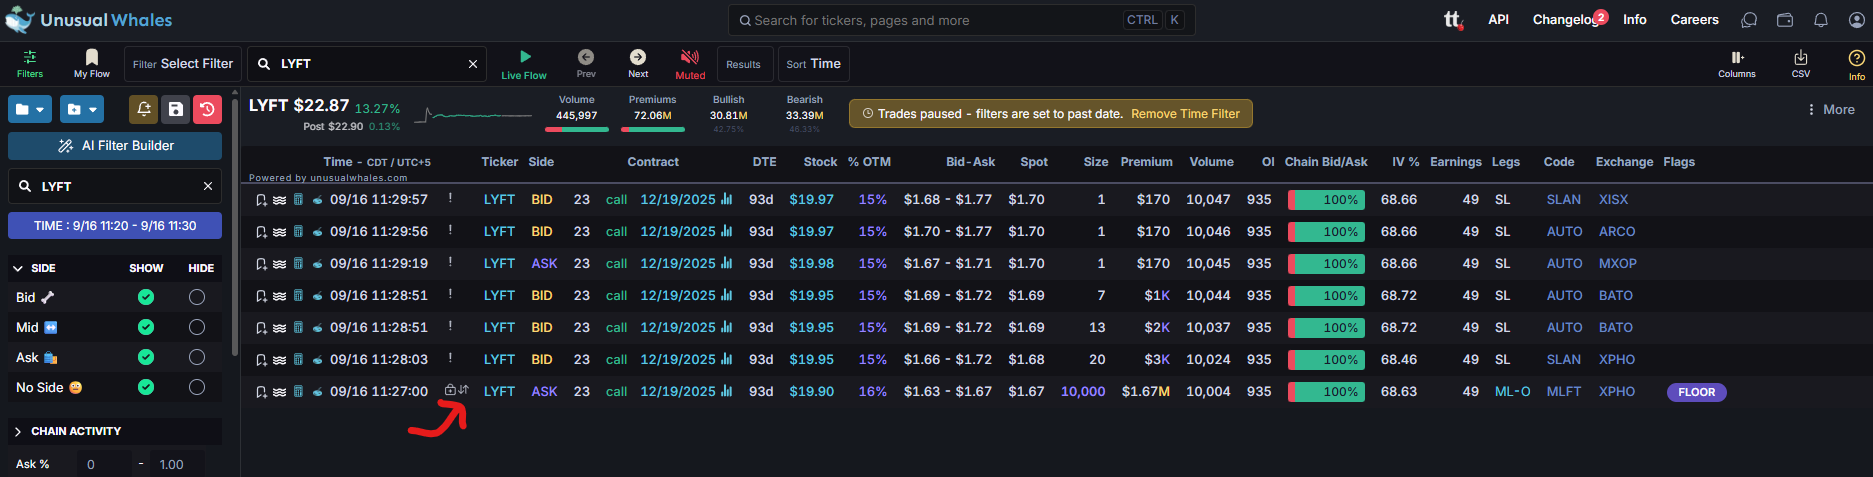The height and width of the screenshot is (477, 1873).
Task: Go to Prev results page
Action: [x=586, y=64]
